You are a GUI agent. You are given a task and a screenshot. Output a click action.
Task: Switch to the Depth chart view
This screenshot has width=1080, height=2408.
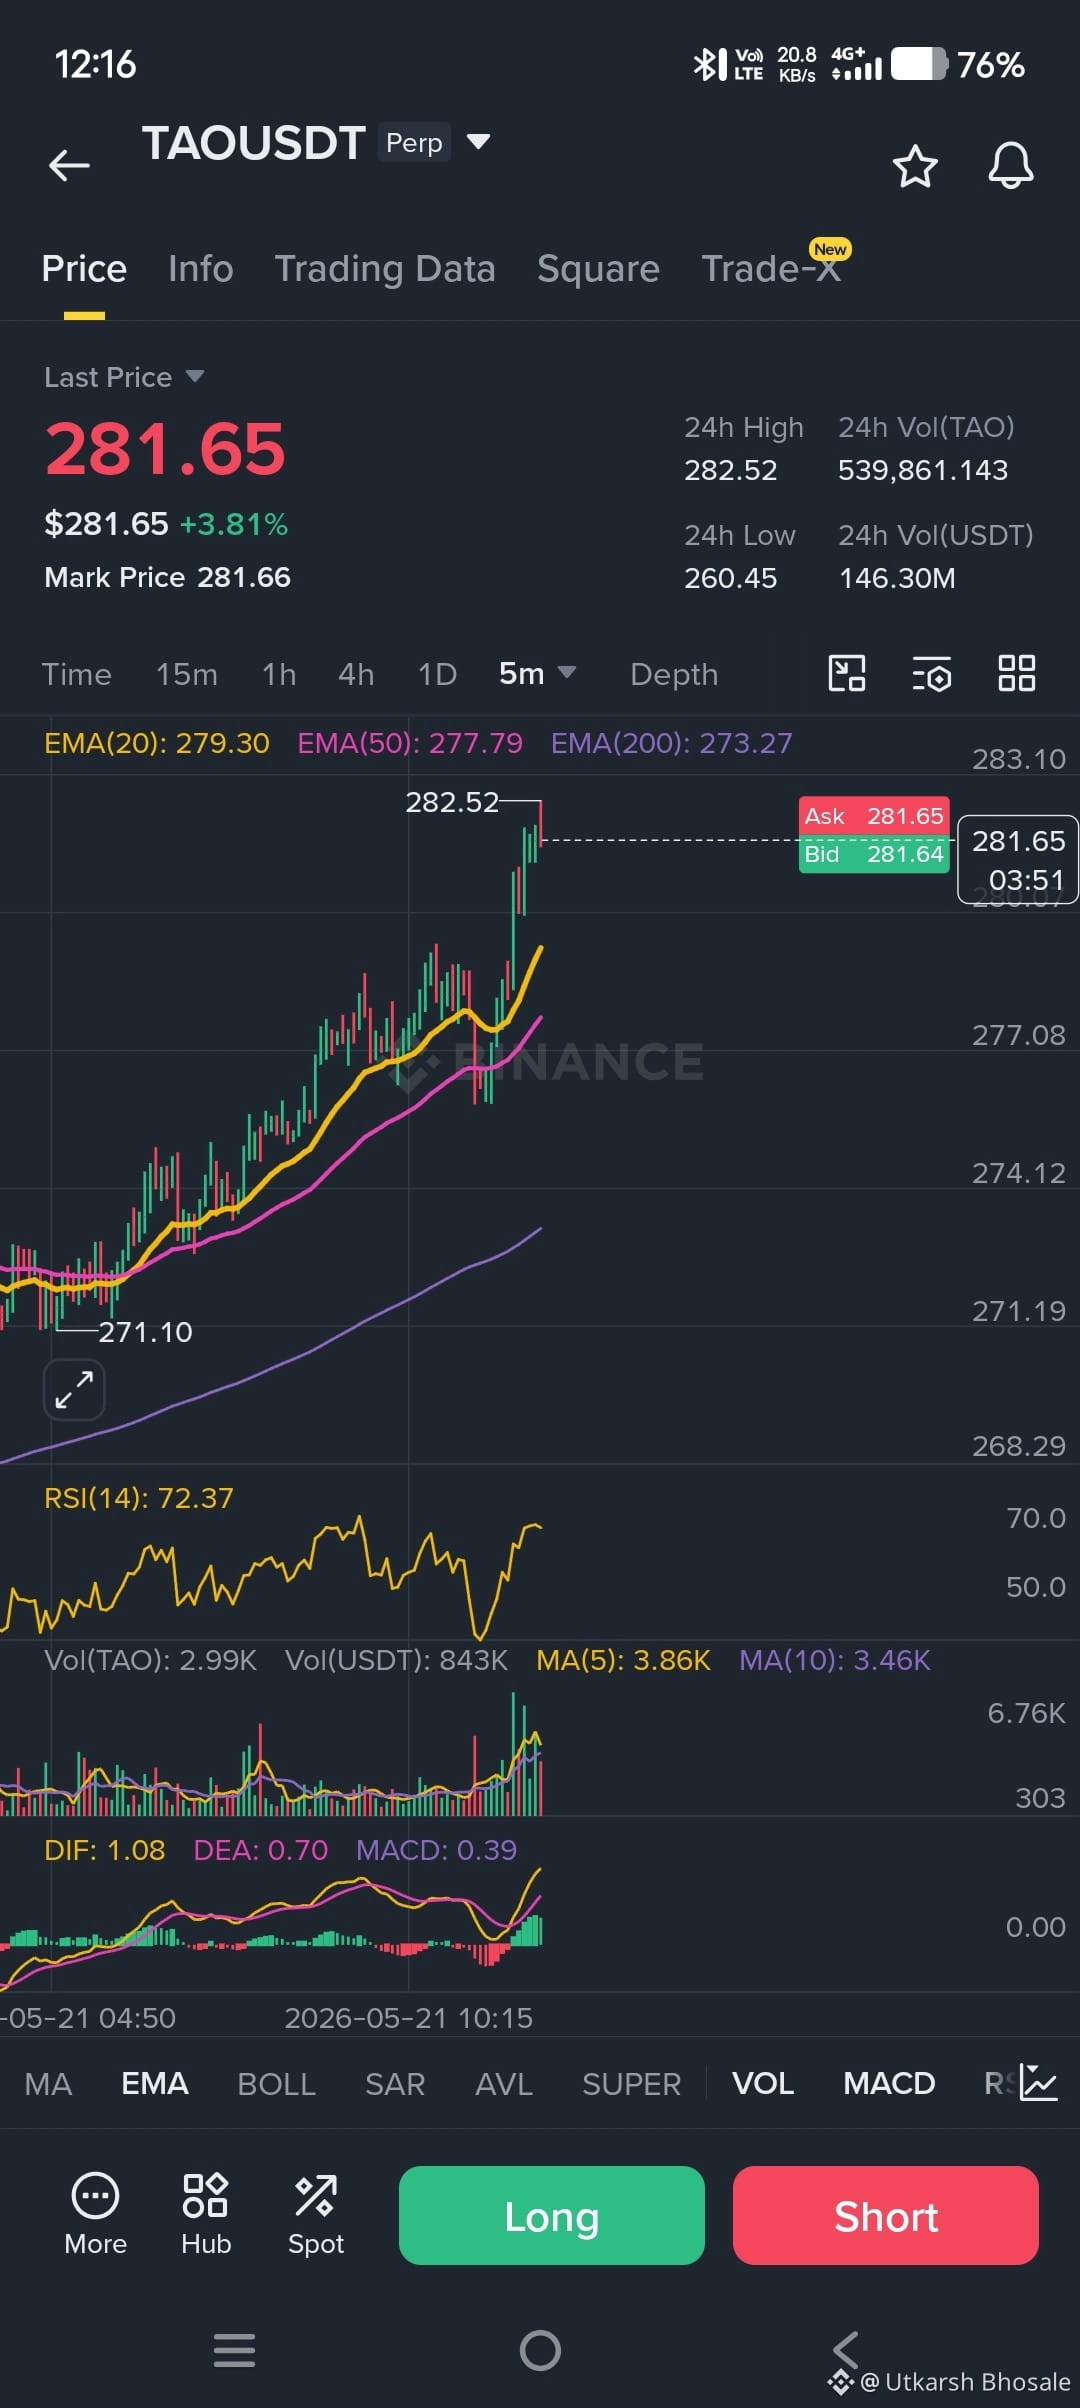[674, 674]
